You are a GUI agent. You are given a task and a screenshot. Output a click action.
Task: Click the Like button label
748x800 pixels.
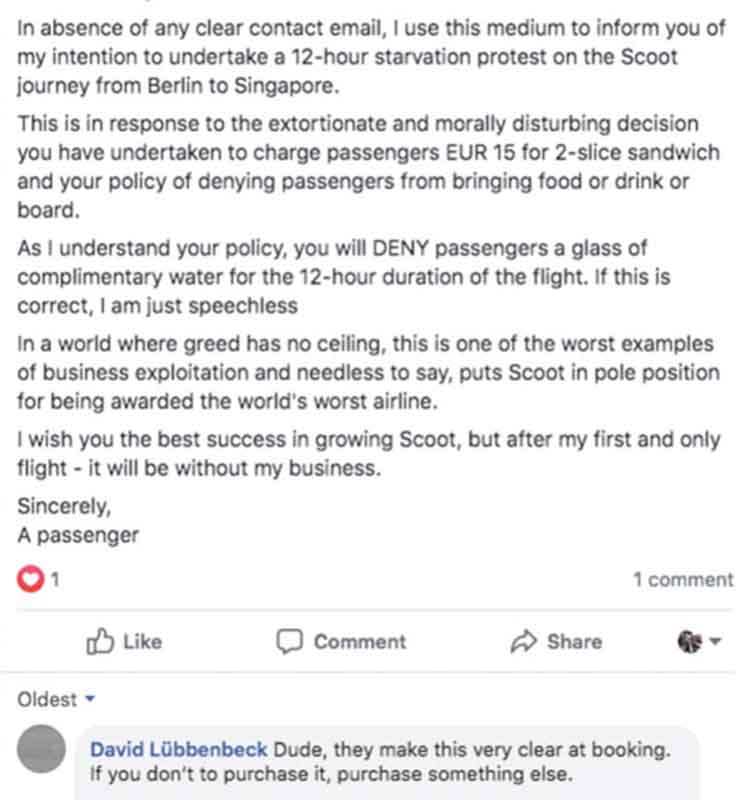142,642
